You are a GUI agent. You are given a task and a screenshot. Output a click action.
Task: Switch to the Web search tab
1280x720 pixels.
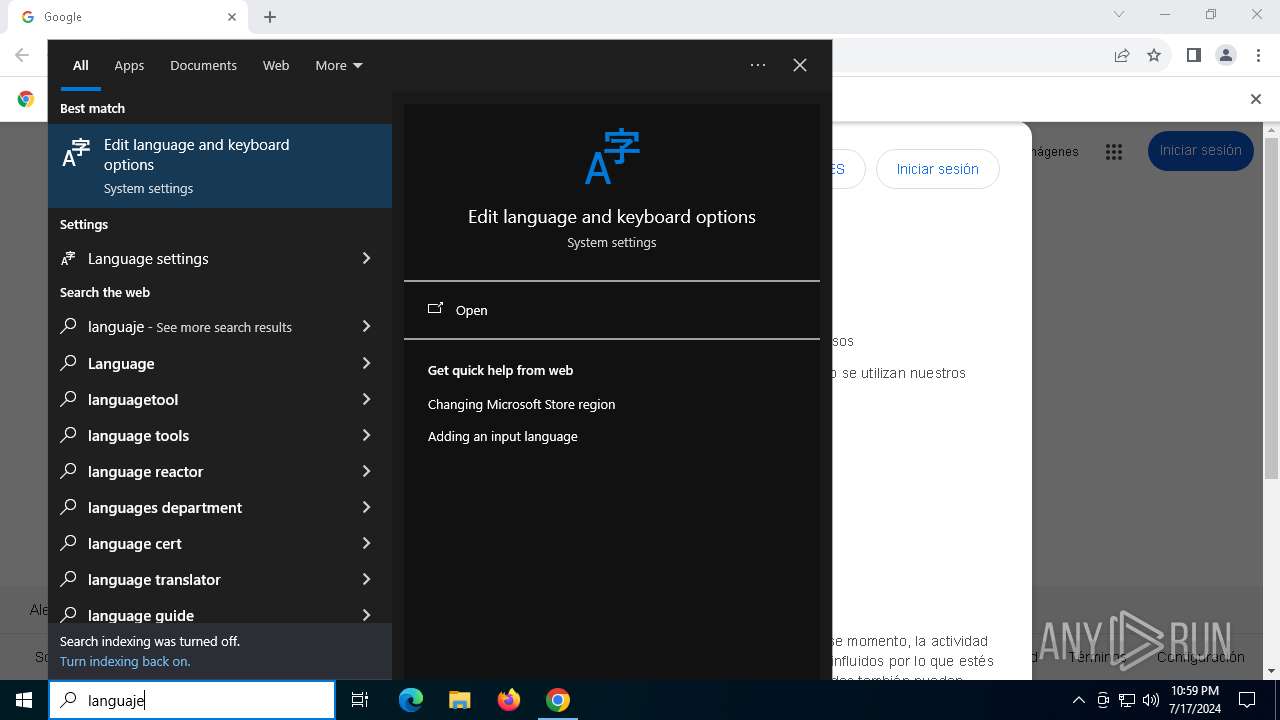click(276, 65)
